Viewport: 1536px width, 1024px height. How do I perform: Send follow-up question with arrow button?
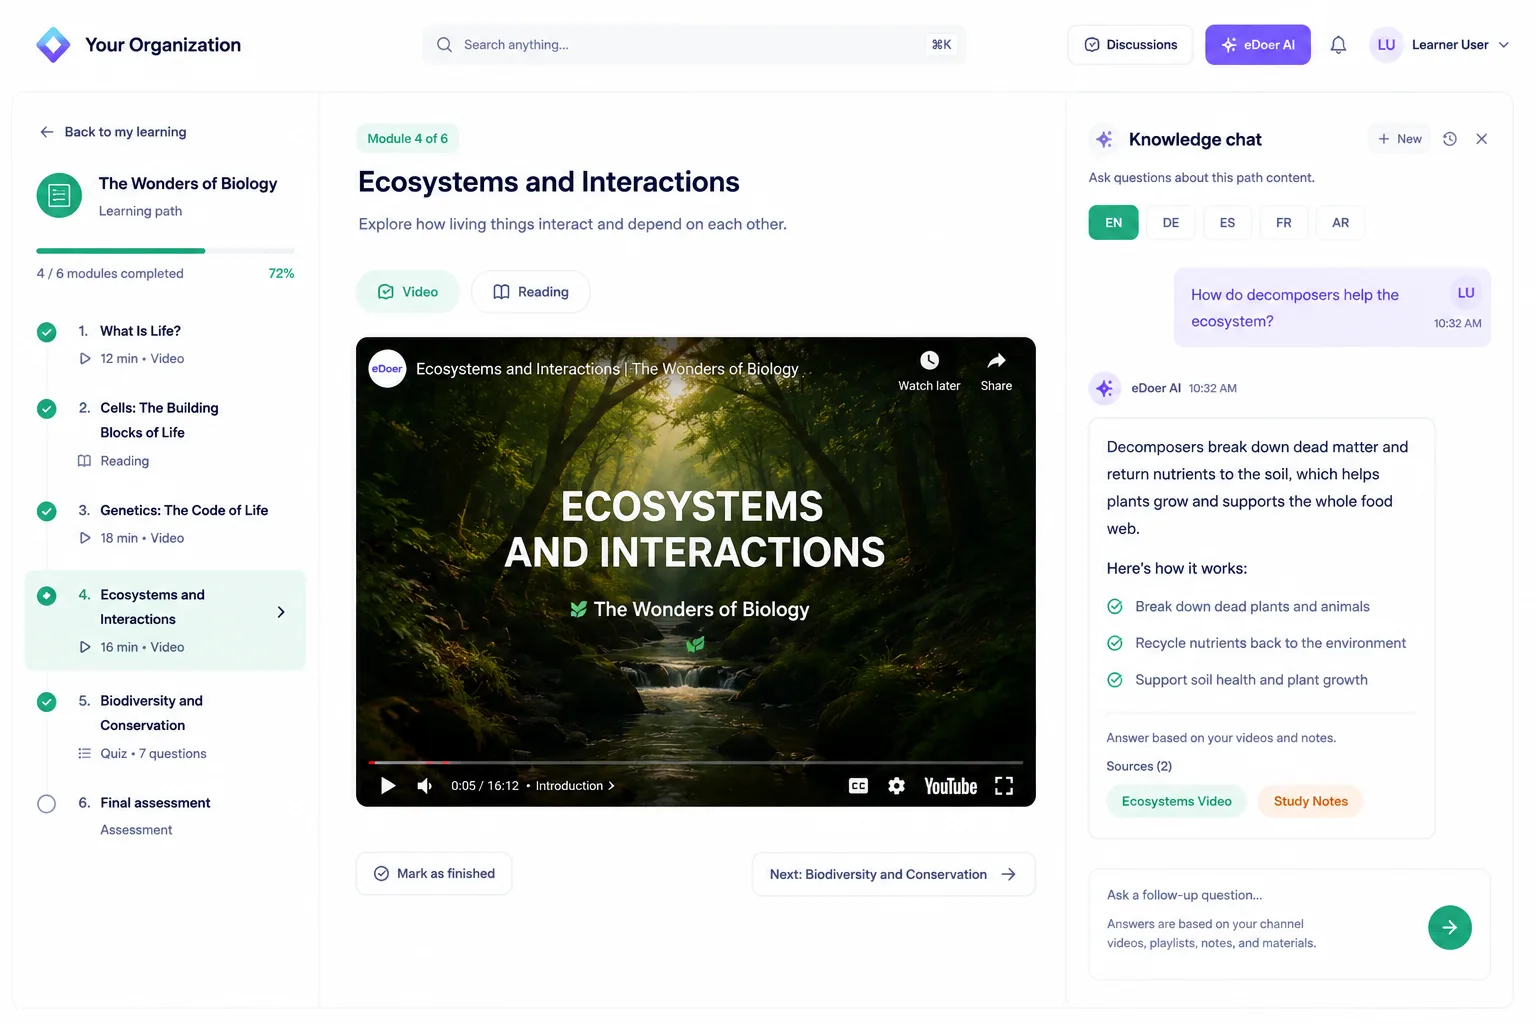1449,928
